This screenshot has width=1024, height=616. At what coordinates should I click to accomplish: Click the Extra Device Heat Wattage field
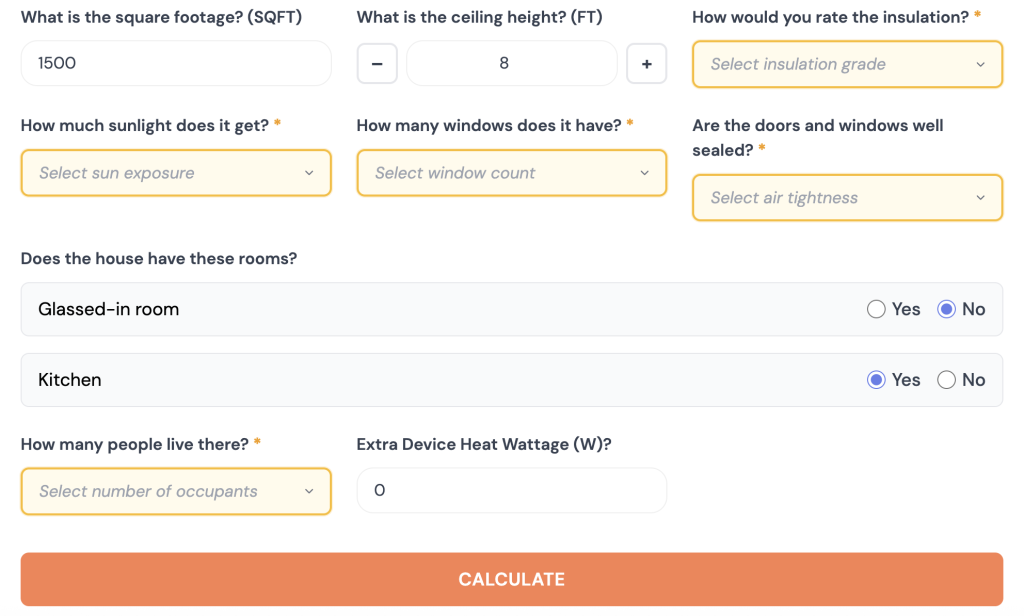tap(511, 491)
